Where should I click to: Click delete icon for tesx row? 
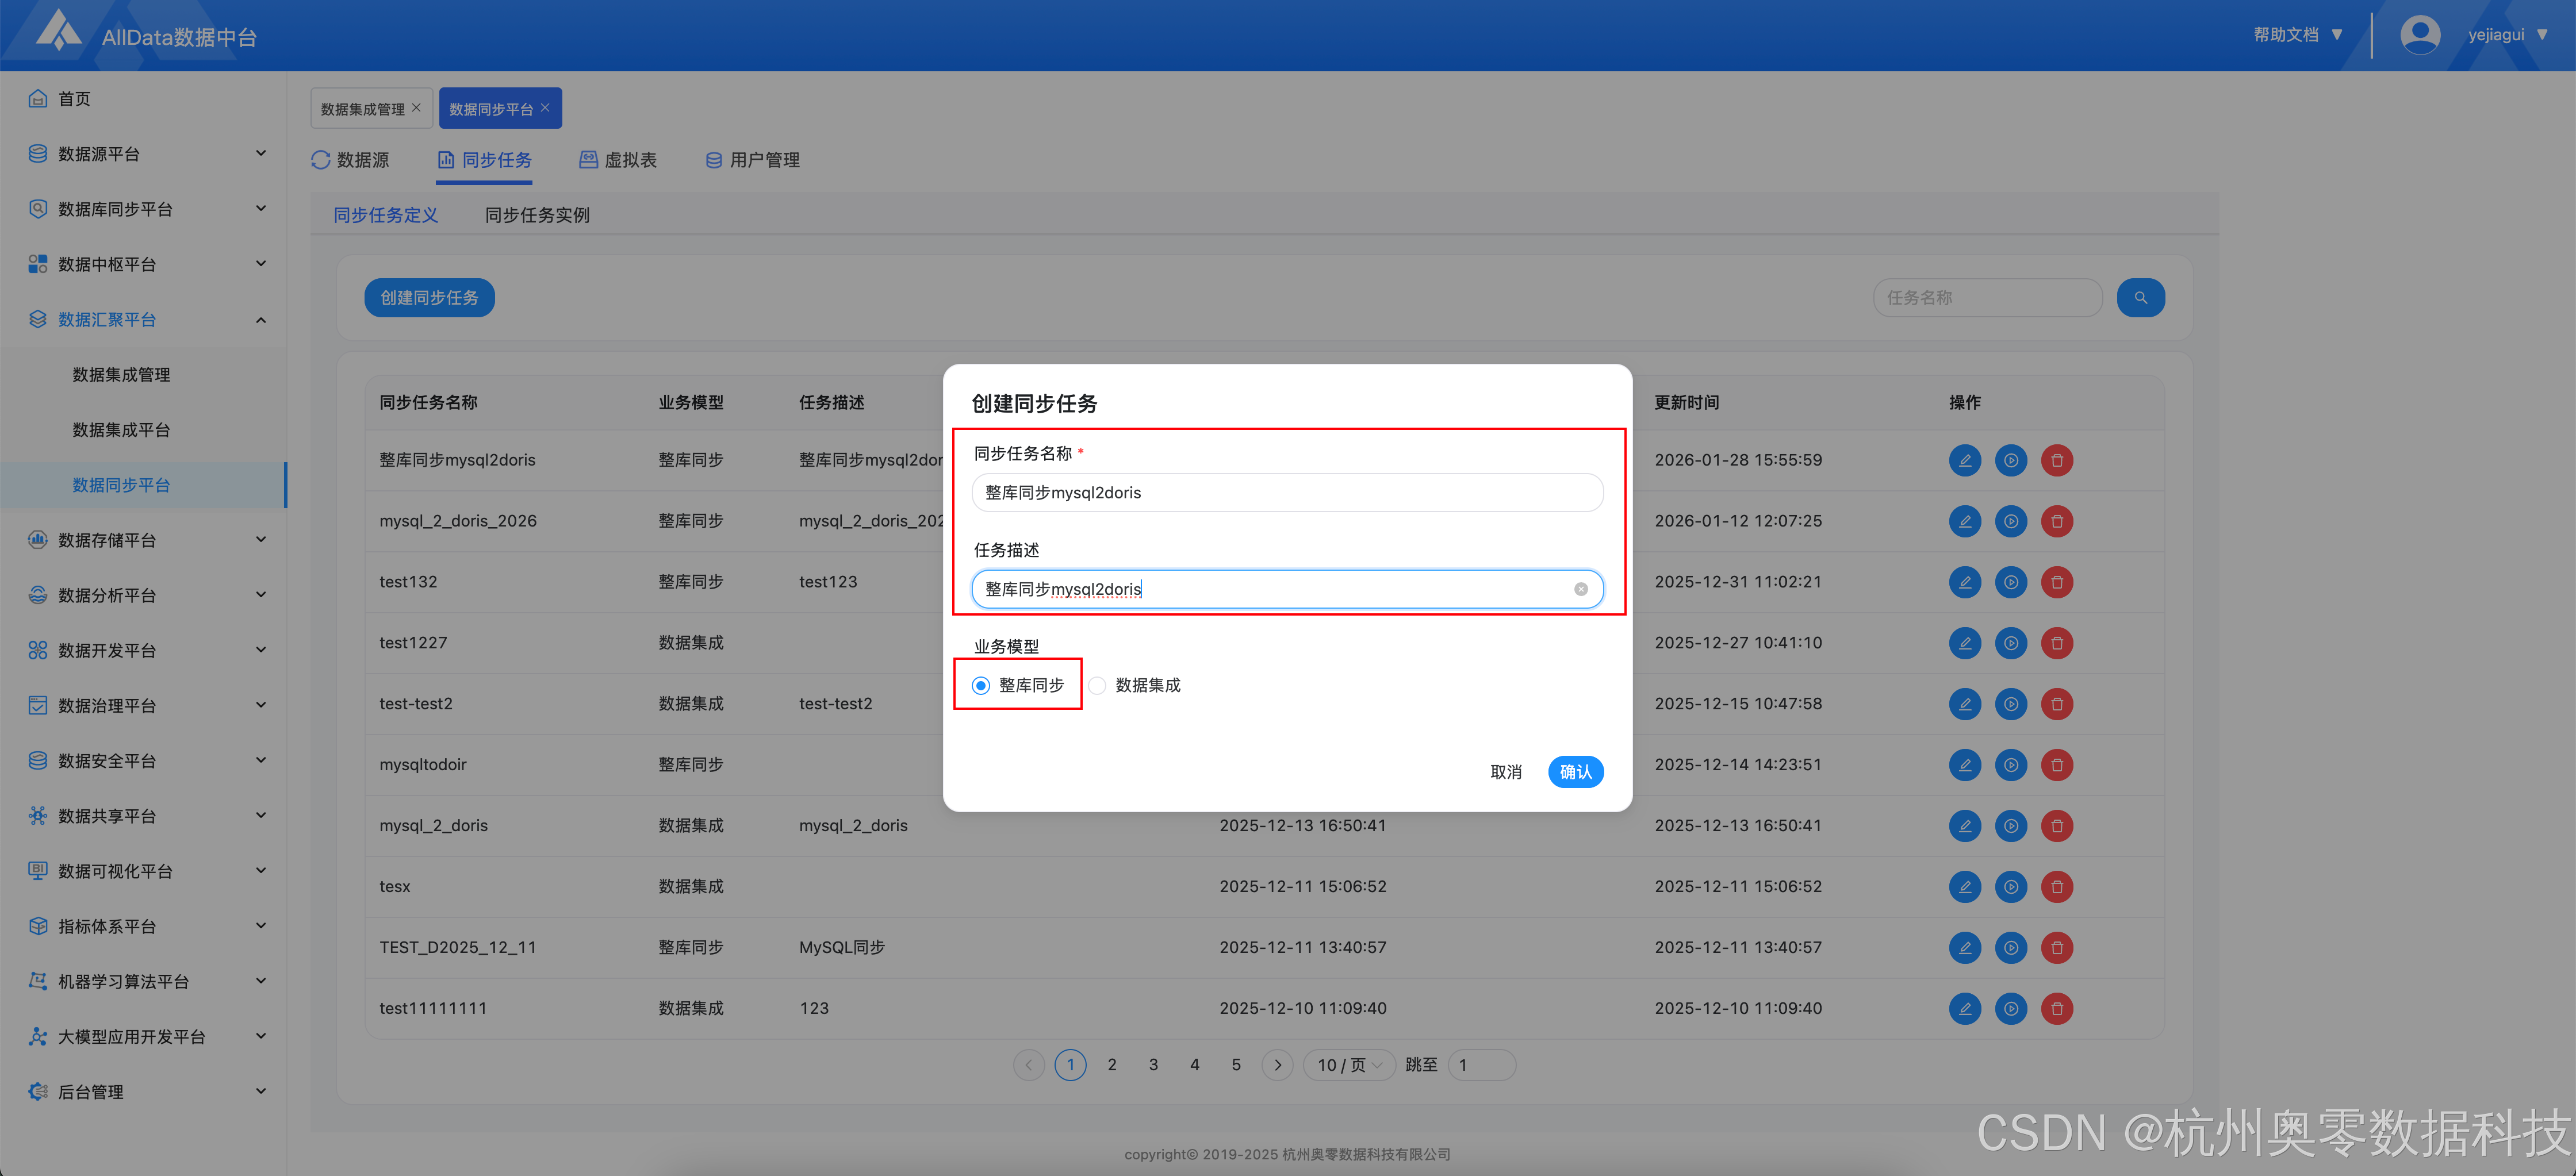[2056, 887]
